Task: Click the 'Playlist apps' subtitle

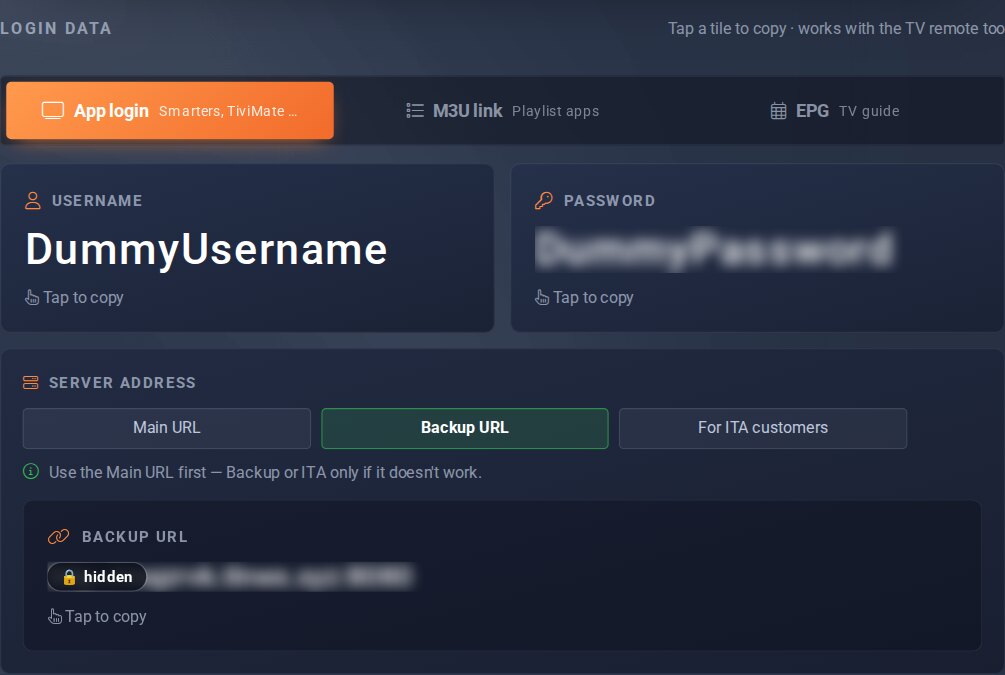Action: 556,111
